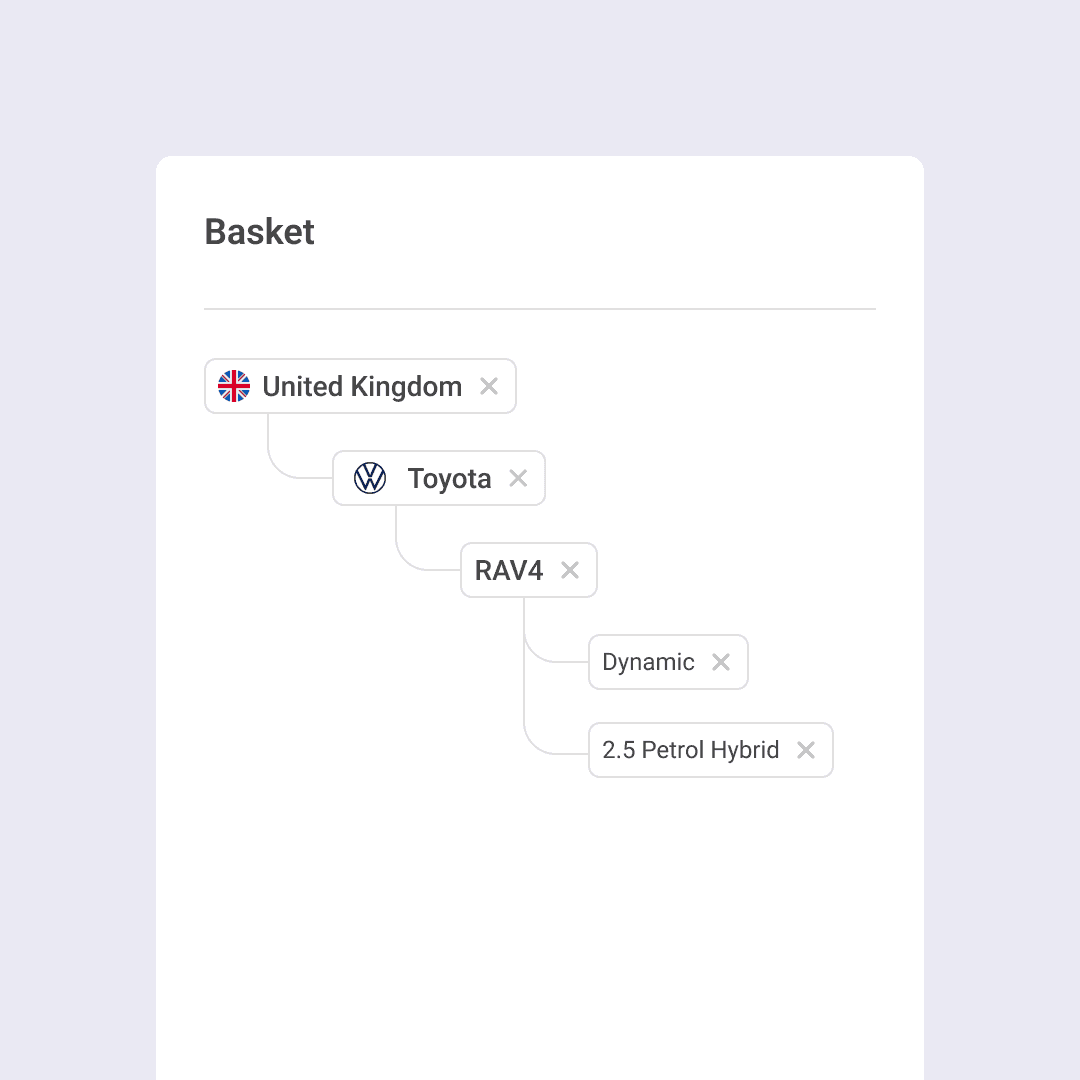The height and width of the screenshot is (1080, 1080).
Task: Click the X icon on Dynamic chip
Action: (721, 662)
